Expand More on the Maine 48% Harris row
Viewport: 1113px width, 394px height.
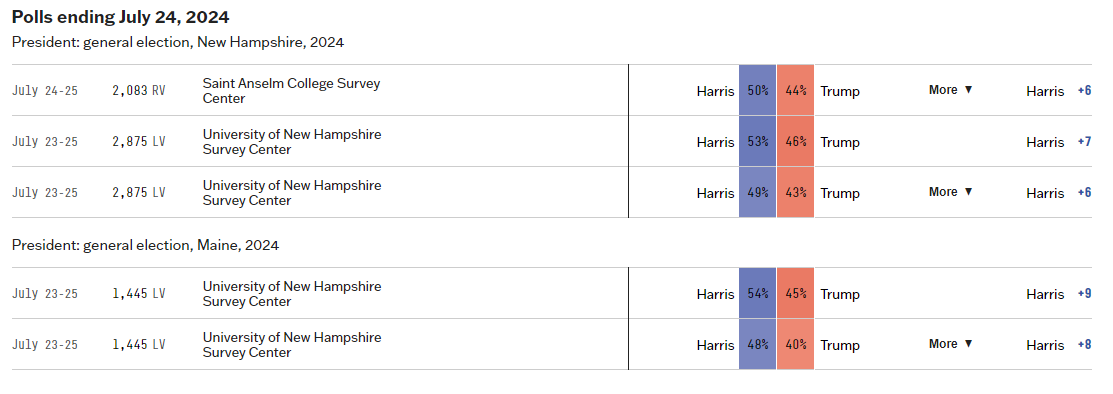pyautogui.click(x=950, y=344)
